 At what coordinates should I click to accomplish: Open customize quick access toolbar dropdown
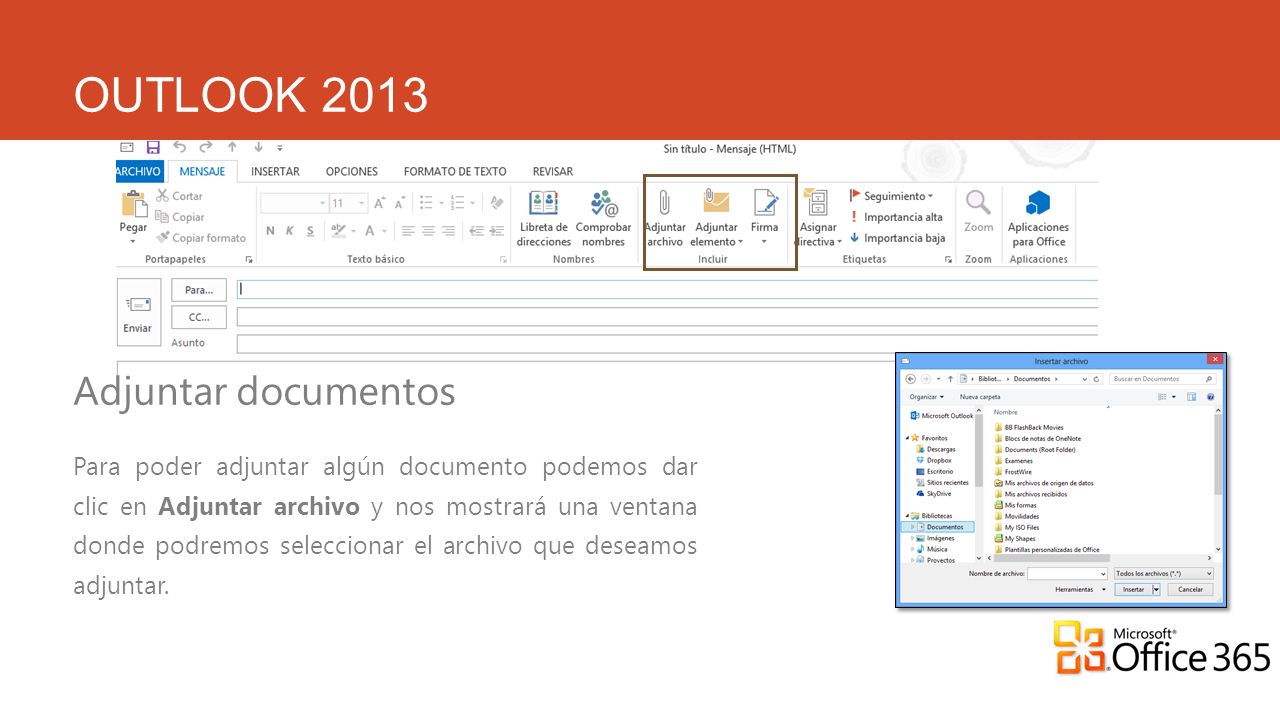(x=280, y=148)
